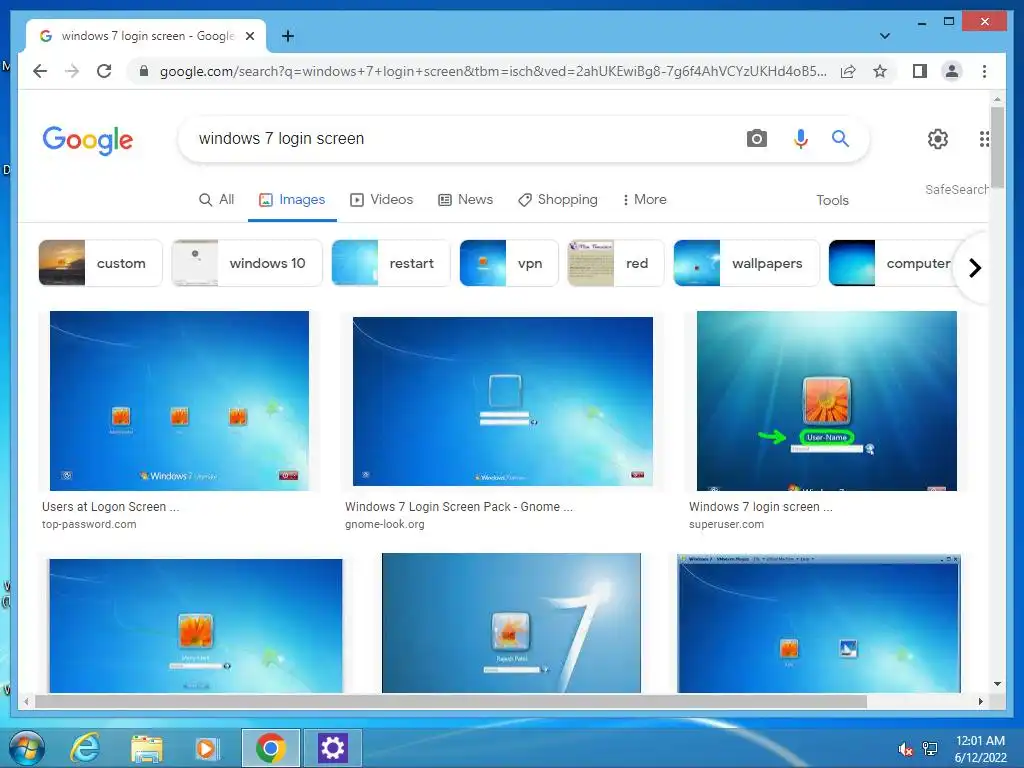Open gnome-look.org login screen thumbnail
This screenshot has height=768, width=1024.
pyautogui.click(x=503, y=401)
